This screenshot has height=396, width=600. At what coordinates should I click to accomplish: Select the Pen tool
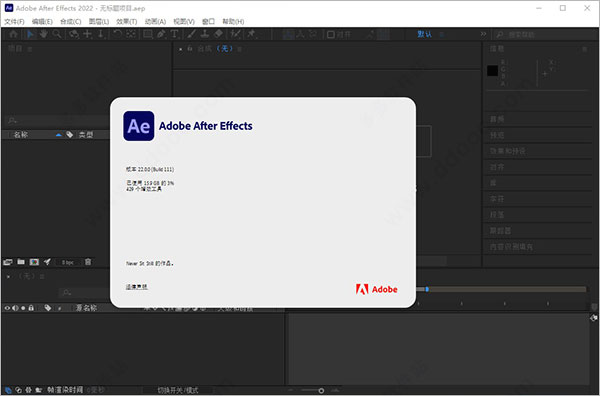click(x=161, y=34)
